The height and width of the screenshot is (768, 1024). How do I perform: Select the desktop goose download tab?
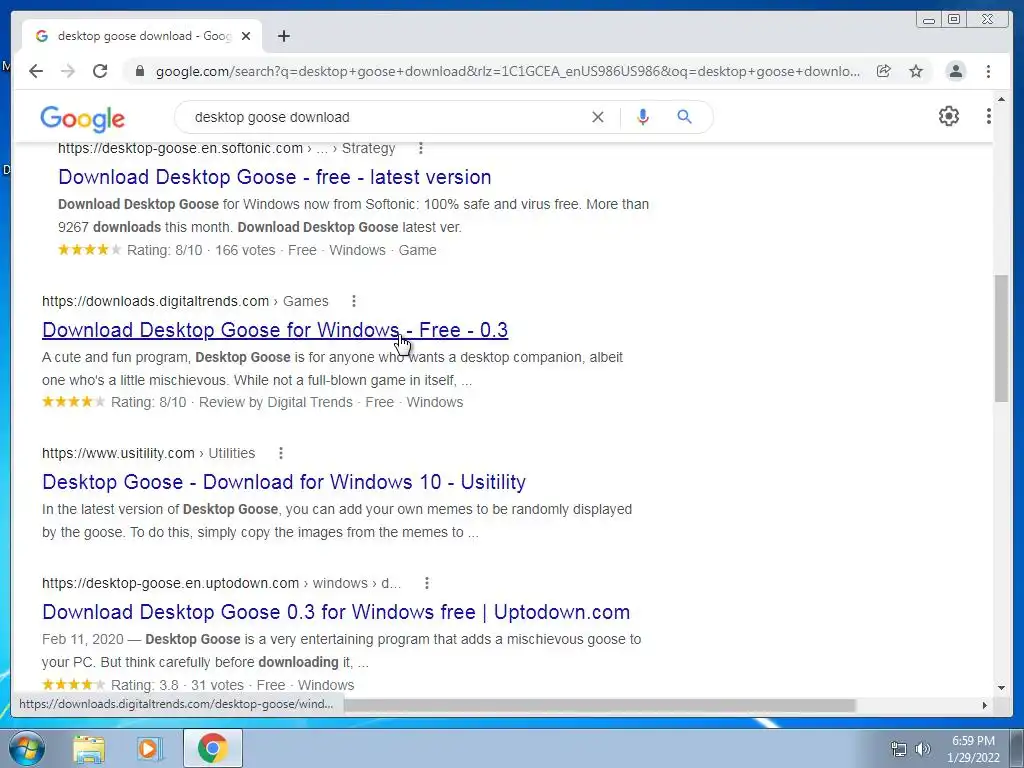pyautogui.click(x=142, y=36)
